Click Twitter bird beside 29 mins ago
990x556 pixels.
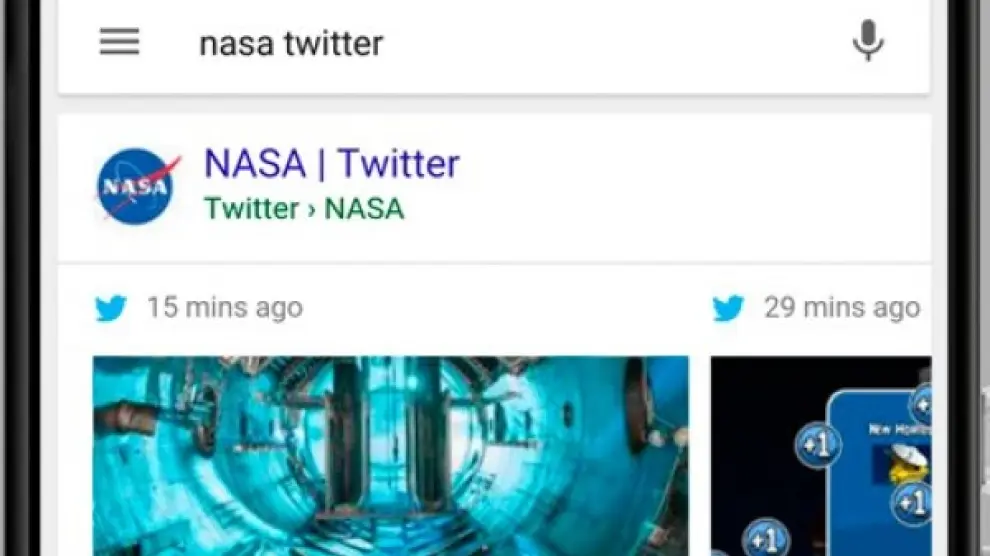pyautogui.click(x=728, y=308)
